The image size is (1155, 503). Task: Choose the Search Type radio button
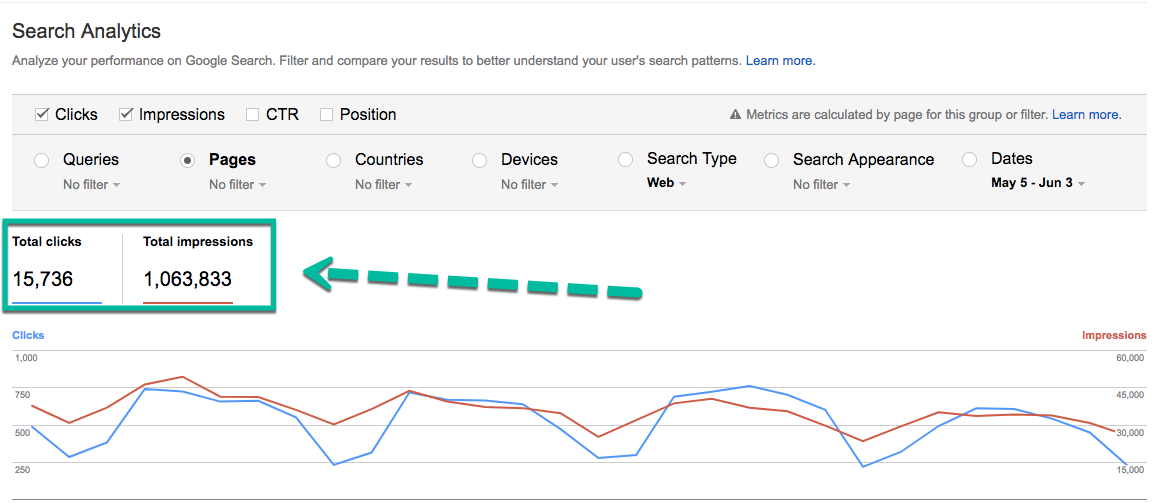626,159
